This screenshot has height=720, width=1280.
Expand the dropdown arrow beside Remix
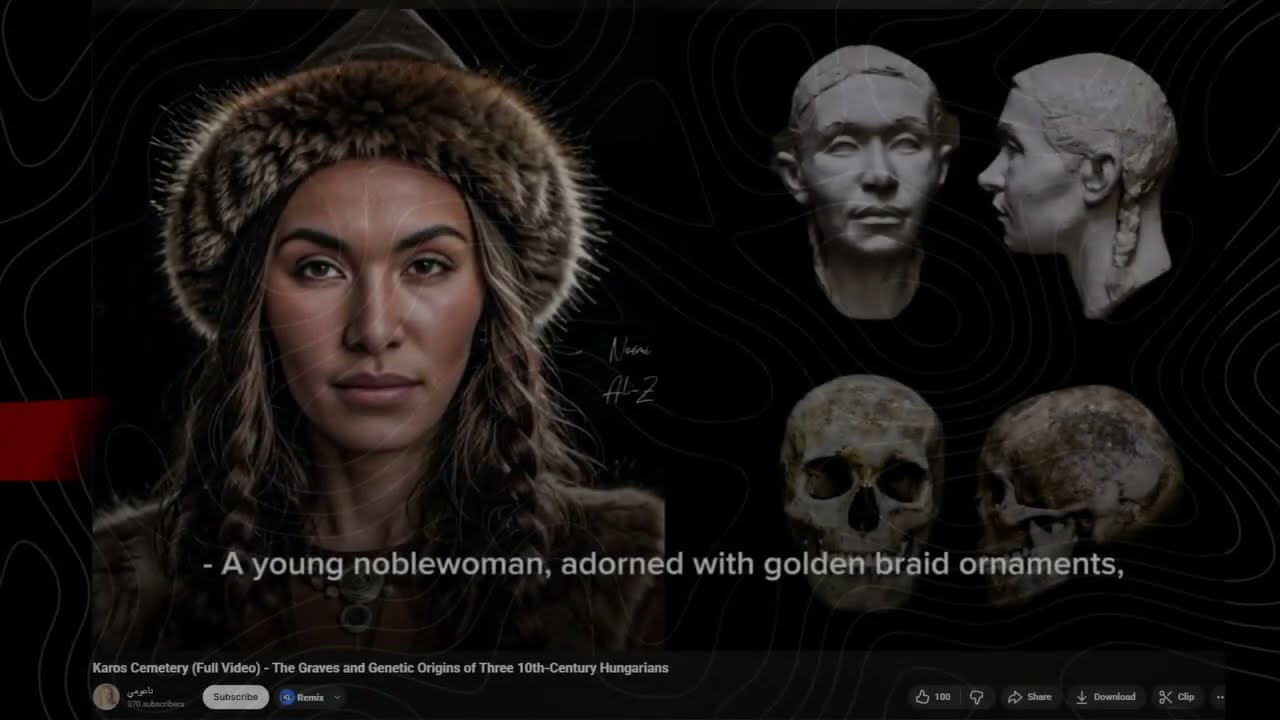(x=337, y=697)
